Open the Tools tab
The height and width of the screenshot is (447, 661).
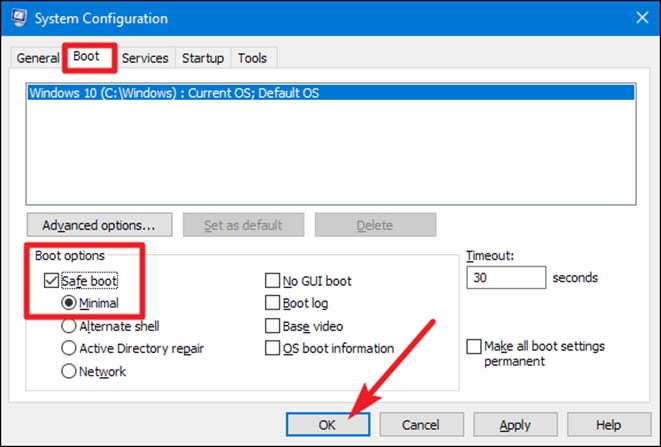[x=253, y=58]
